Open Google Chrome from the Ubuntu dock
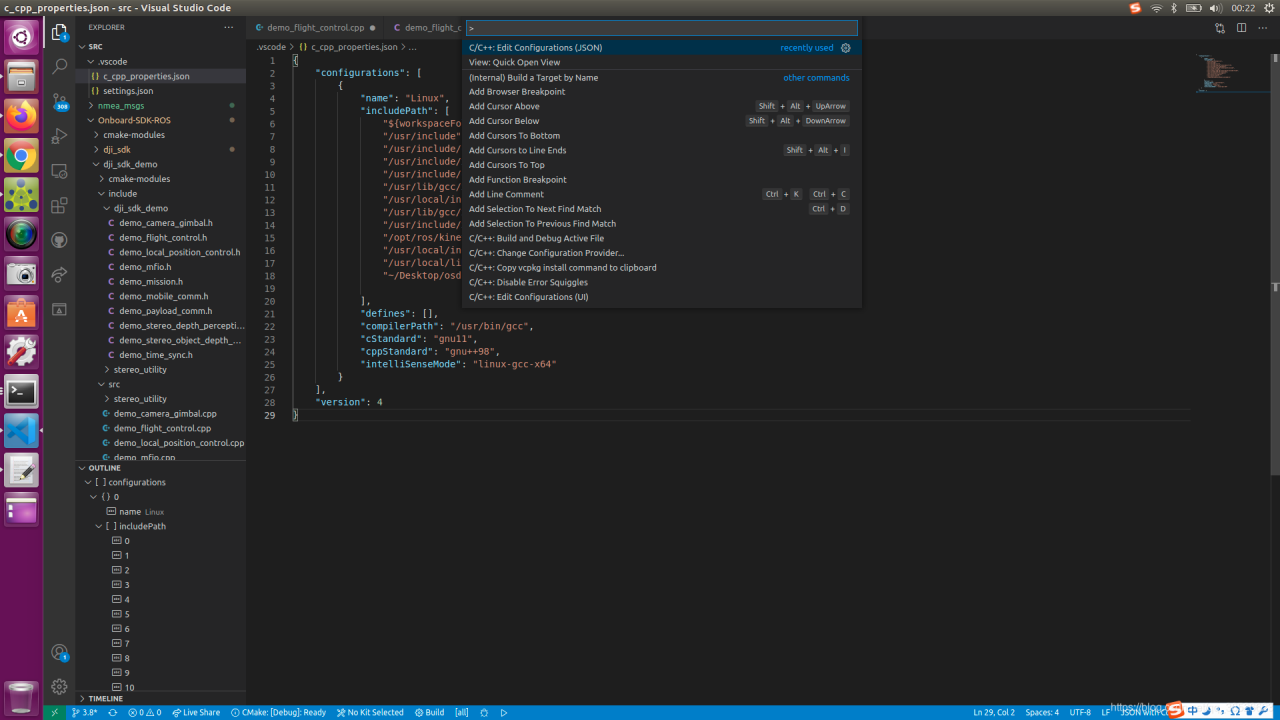The height and width of the screenshot is (720, 1280). point(21,155)
